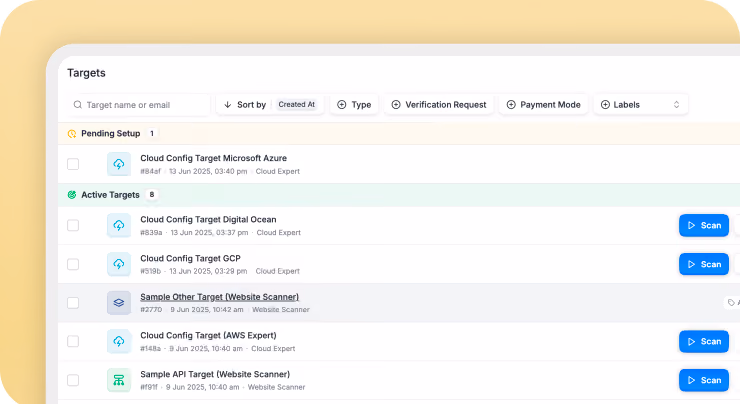Image resolution: width=740 pixels, height=404 pixels.
Task: Check the box for Sample API Target row
Action: click(x=73, y=380)
